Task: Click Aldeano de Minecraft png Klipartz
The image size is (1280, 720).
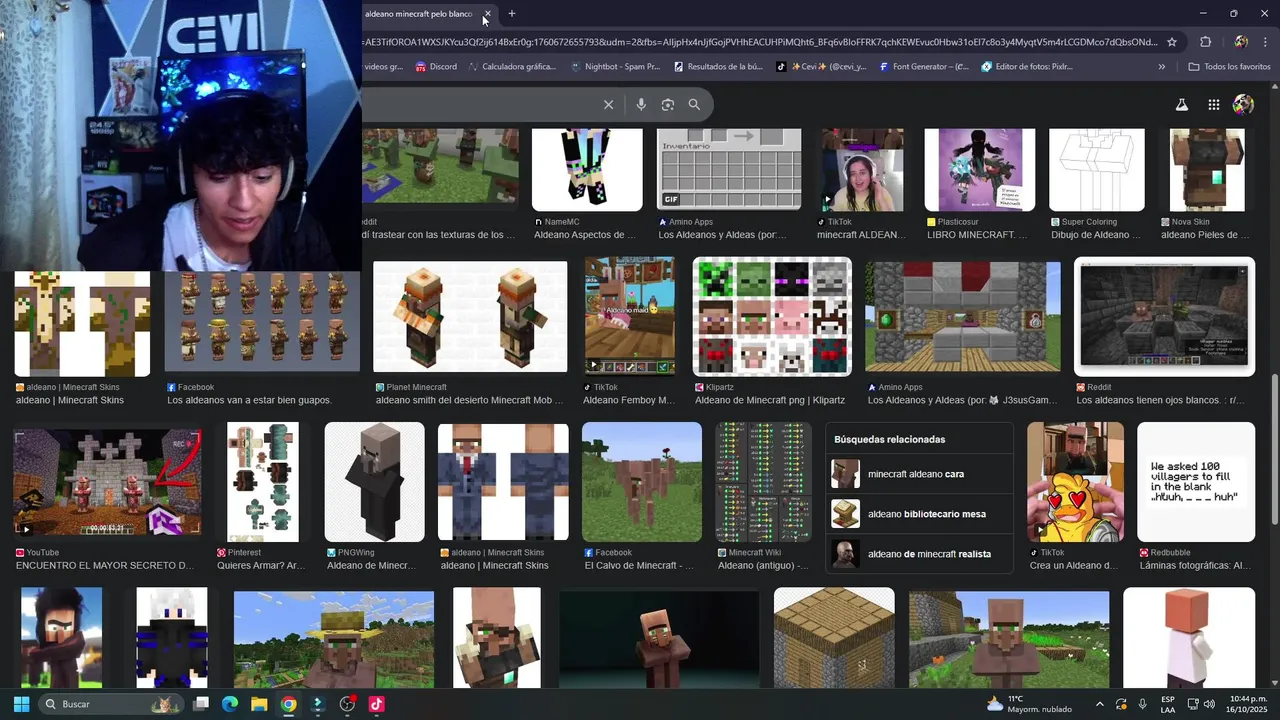Action: point(770,400)
